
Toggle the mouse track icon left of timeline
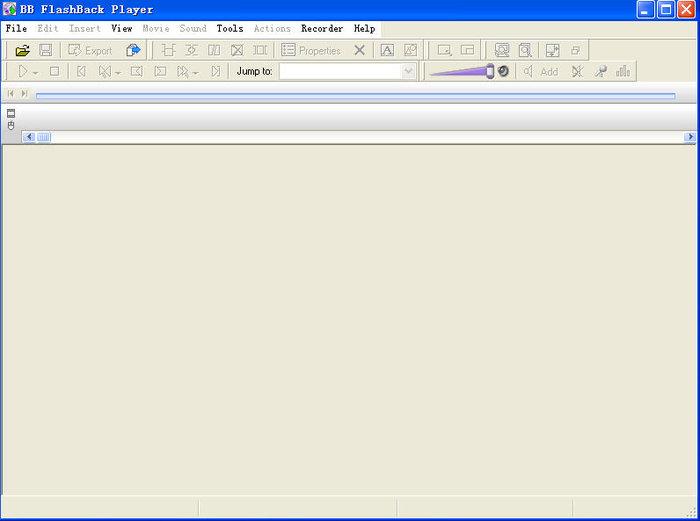11,125
